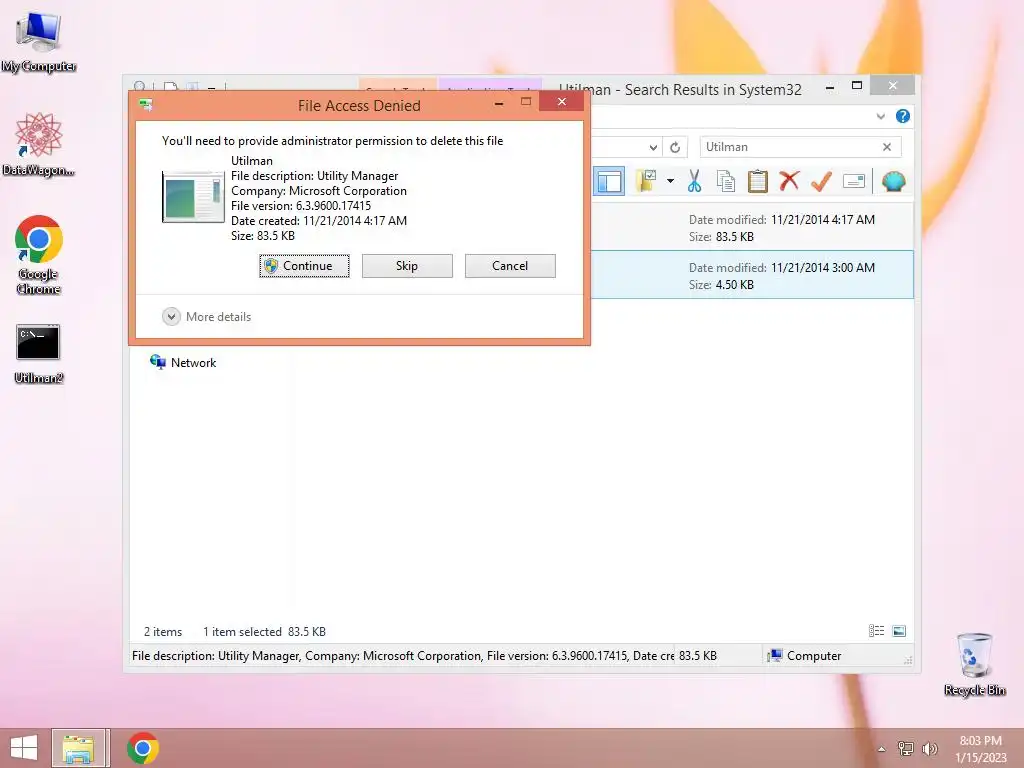Viewport: 1024px width, 768px height.
Task: Click the network tray icon
Action: tap(906, 749)
